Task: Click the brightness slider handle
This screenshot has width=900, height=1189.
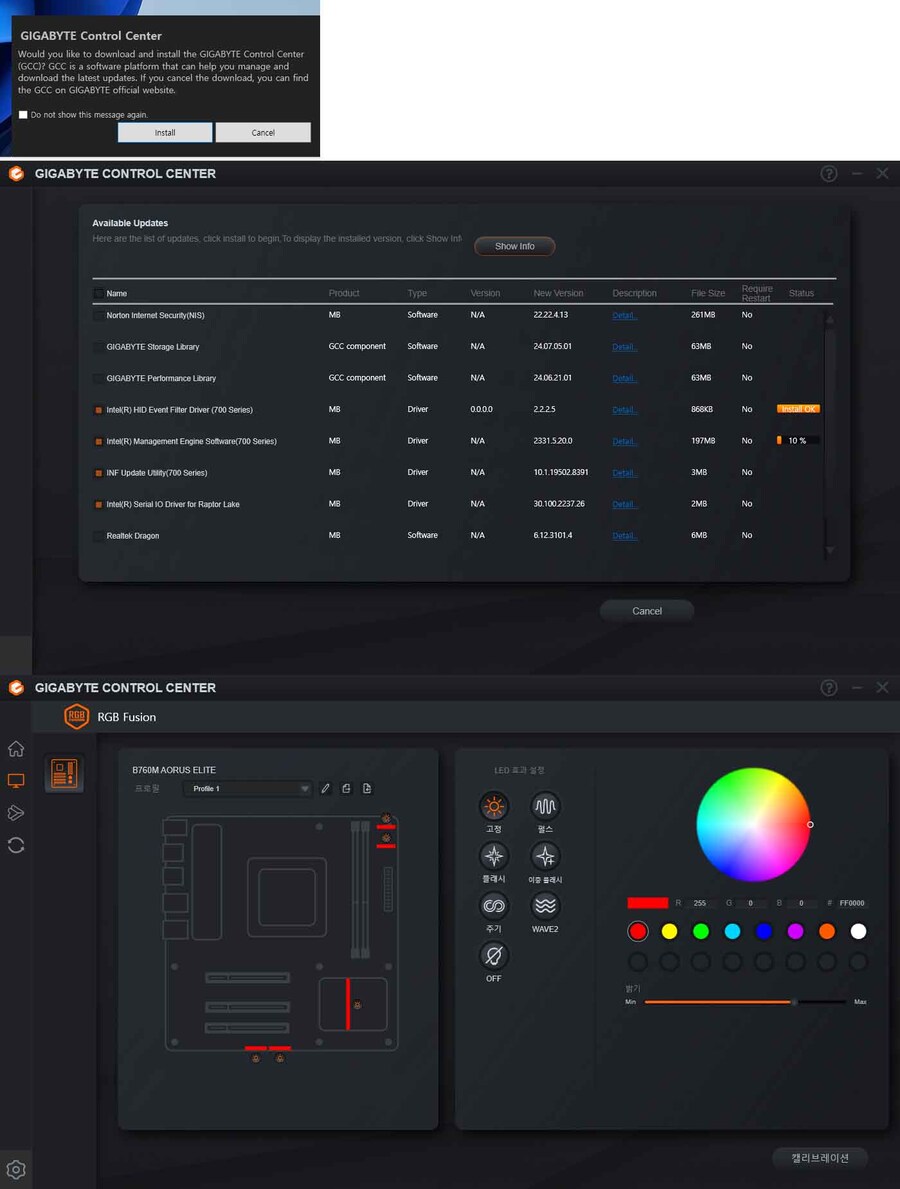Action: tap(794, 1001)
